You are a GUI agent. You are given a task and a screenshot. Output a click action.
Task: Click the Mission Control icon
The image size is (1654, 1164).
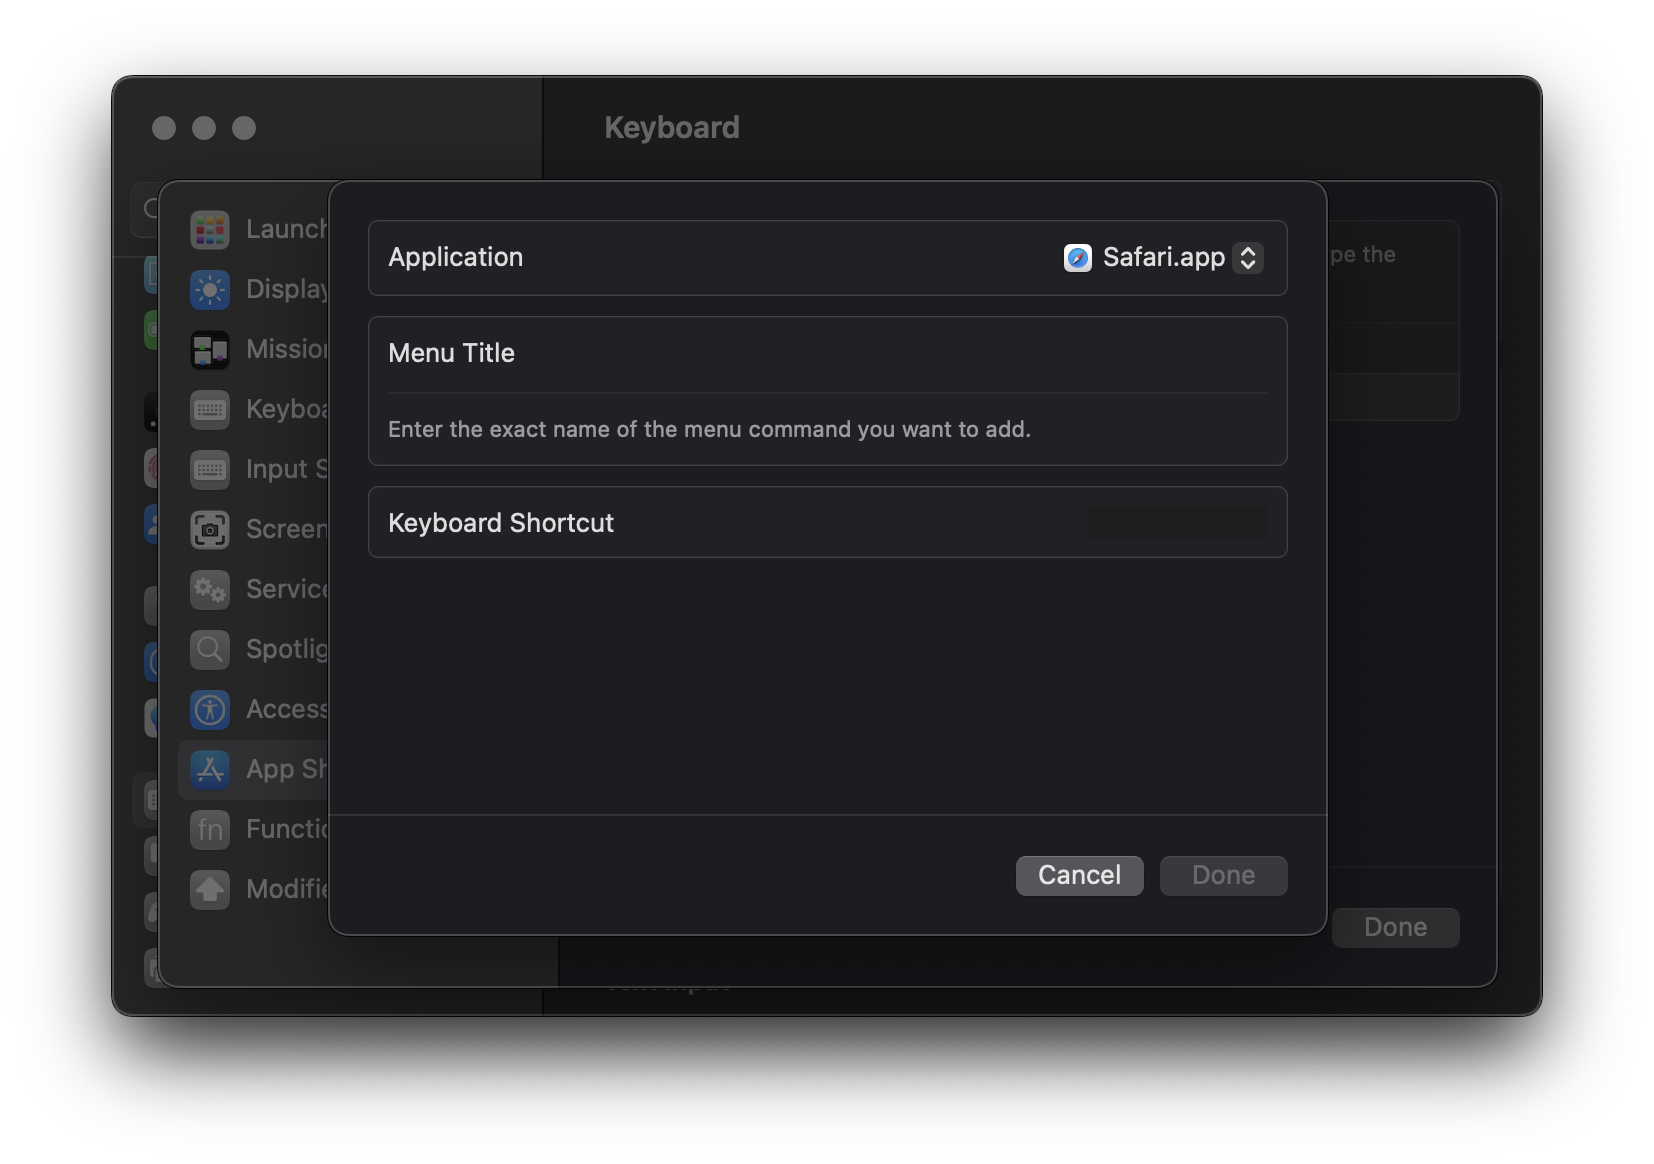coord(210,350)
